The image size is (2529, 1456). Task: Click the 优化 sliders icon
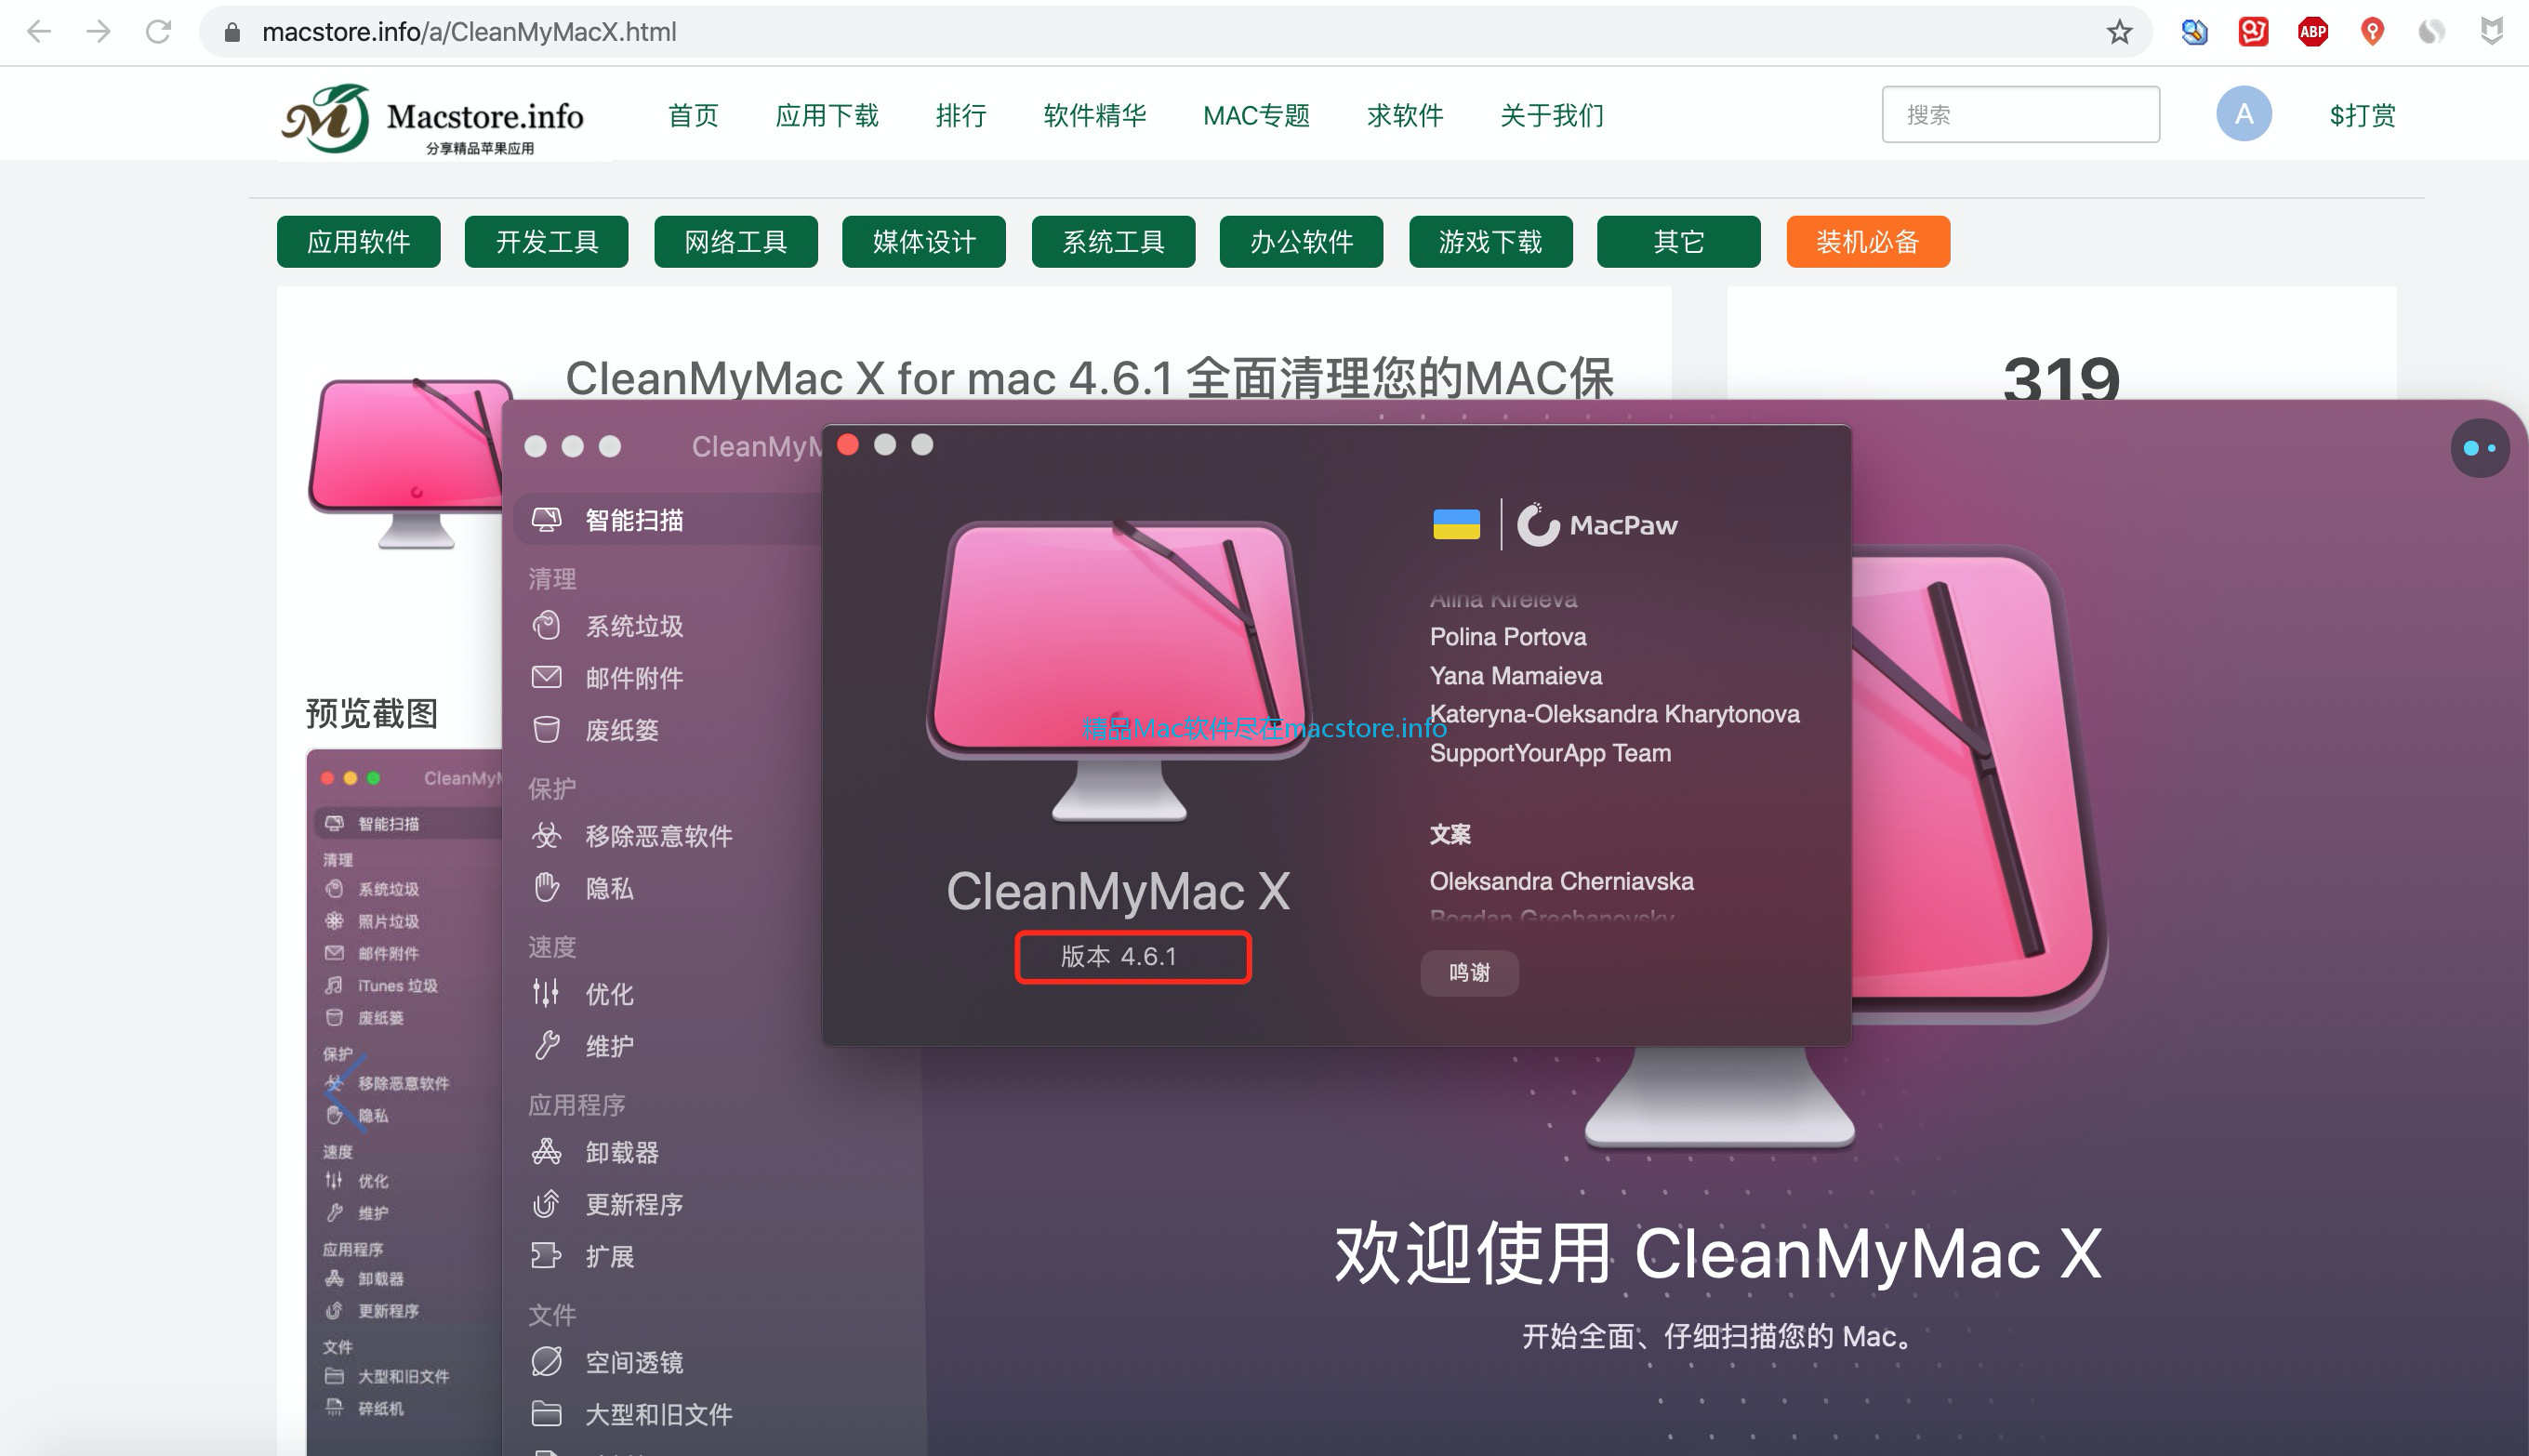pos(546,993)
